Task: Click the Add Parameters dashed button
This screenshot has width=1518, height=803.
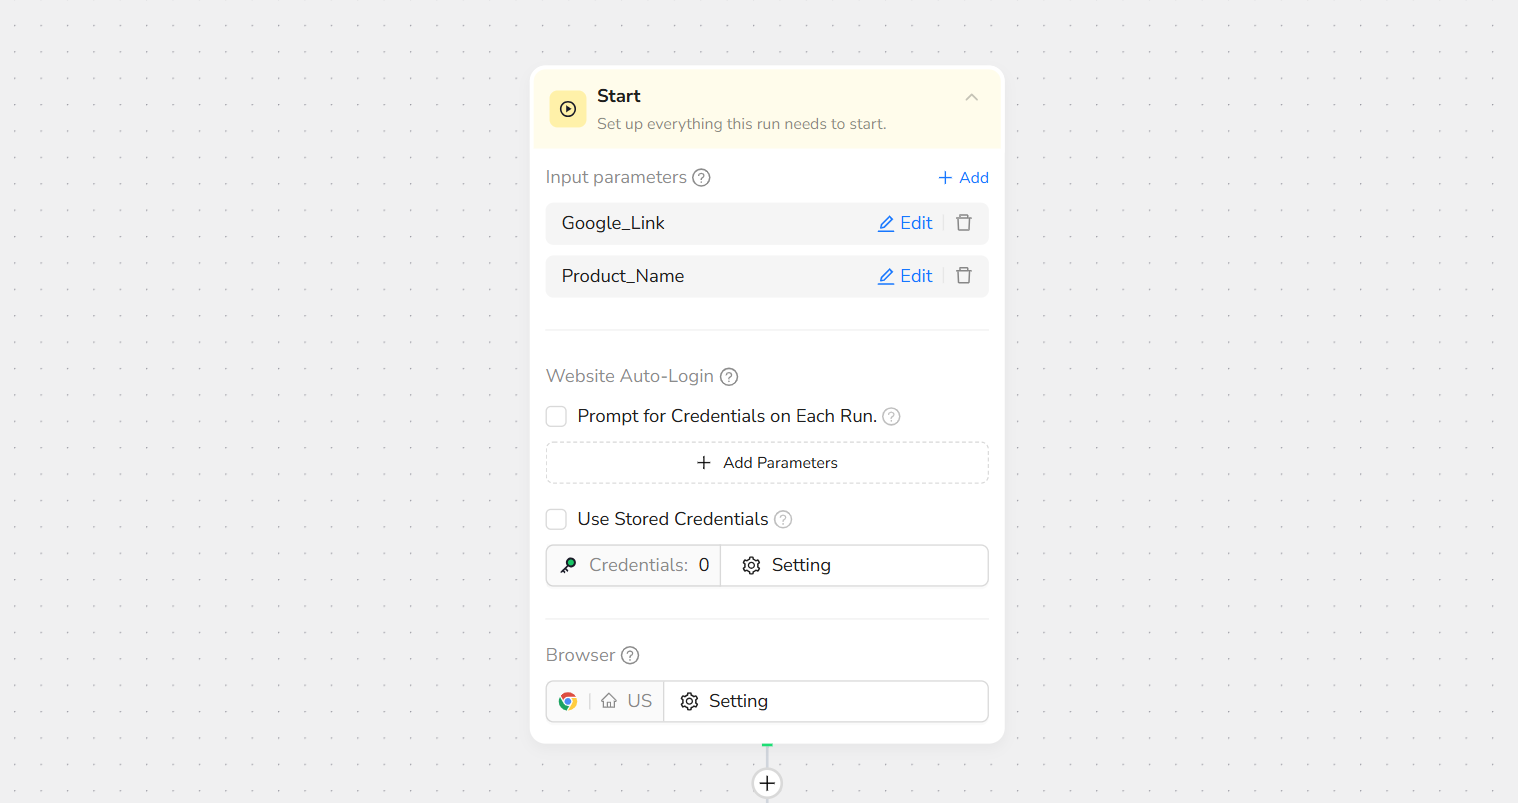Action: [767, 463]
